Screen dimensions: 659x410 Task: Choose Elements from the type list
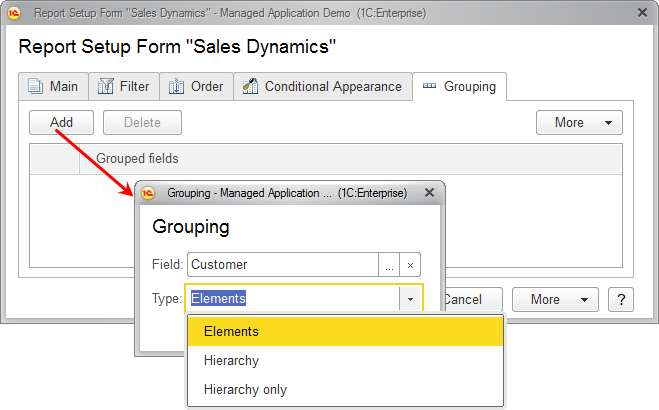[345, 331]
